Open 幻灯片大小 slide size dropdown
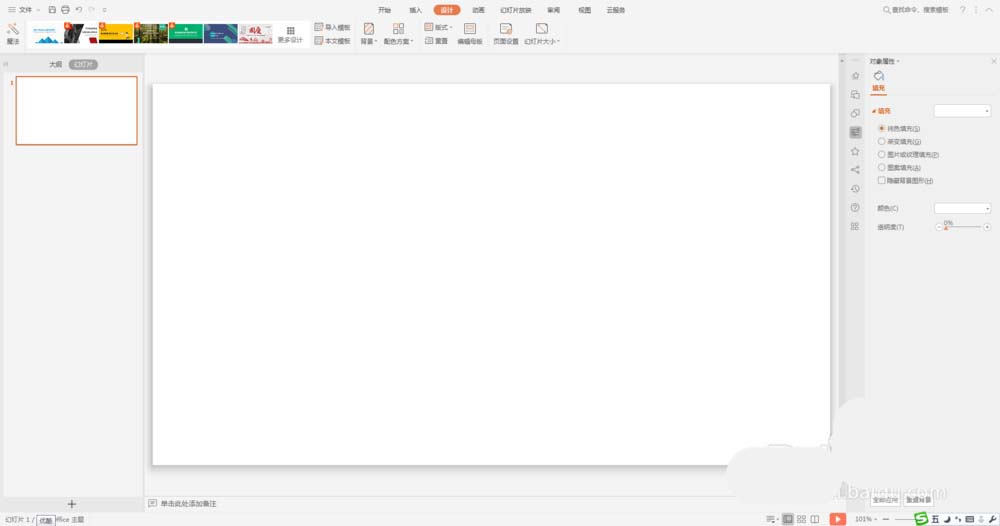The width and height of the screenshot is (1000, 526). (542, 34)
